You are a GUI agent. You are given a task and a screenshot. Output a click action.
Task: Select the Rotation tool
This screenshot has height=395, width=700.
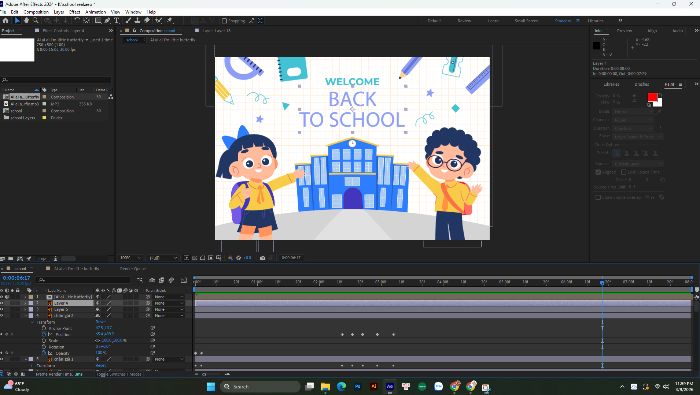coord(77,21)
